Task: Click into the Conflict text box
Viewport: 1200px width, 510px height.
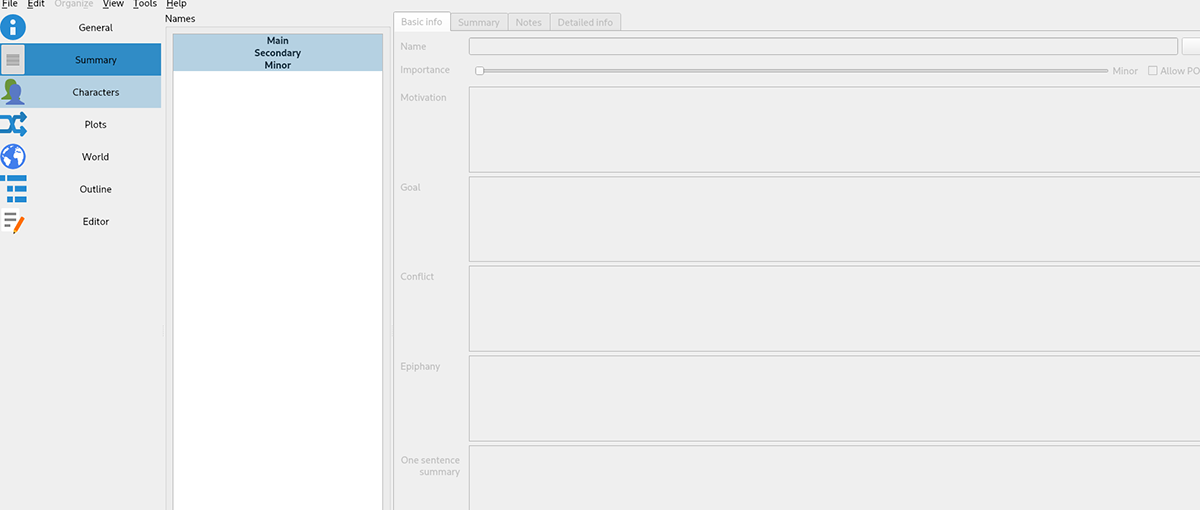Action: 834,308
